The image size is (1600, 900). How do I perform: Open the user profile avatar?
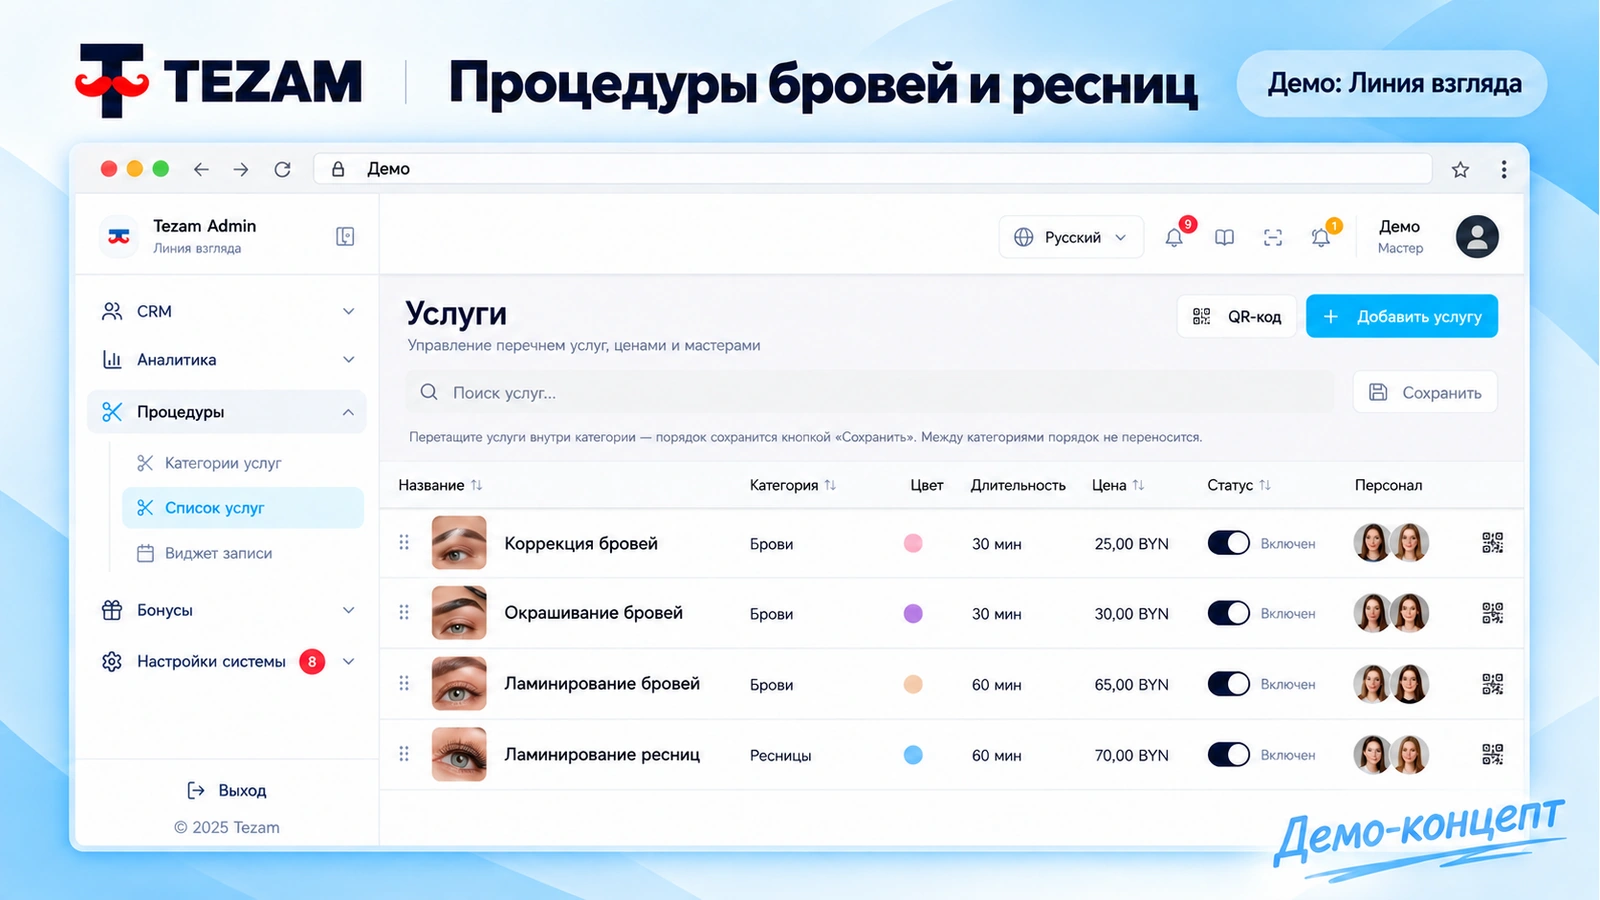1477,237
